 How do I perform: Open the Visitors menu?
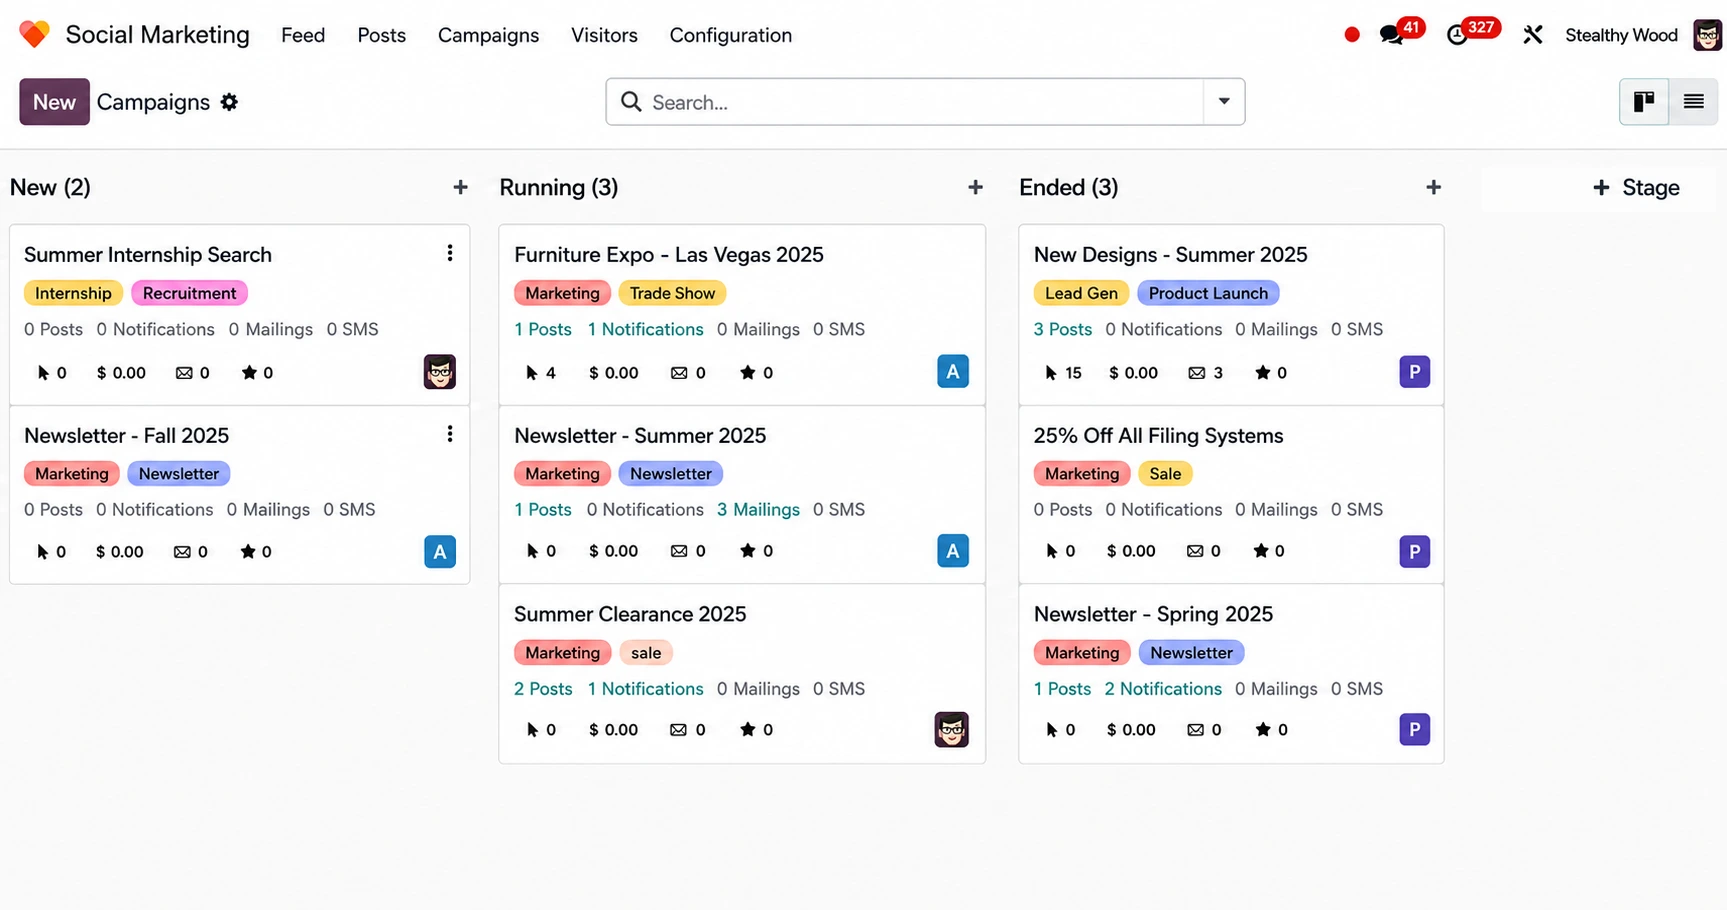coord(604,35)
